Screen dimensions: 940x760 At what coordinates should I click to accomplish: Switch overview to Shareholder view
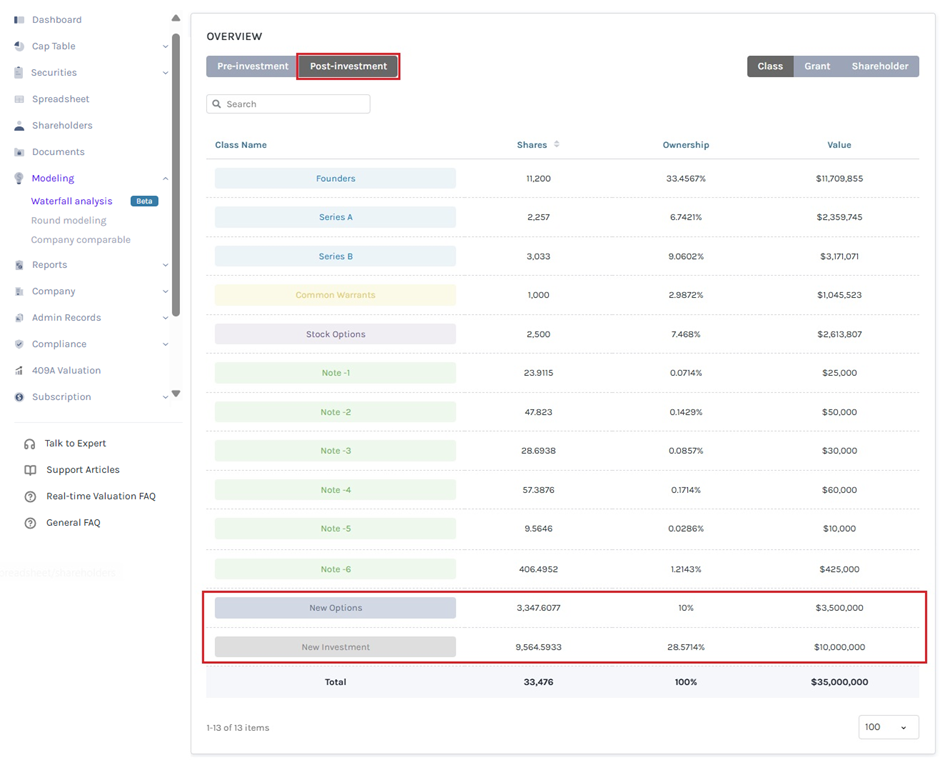879,66
